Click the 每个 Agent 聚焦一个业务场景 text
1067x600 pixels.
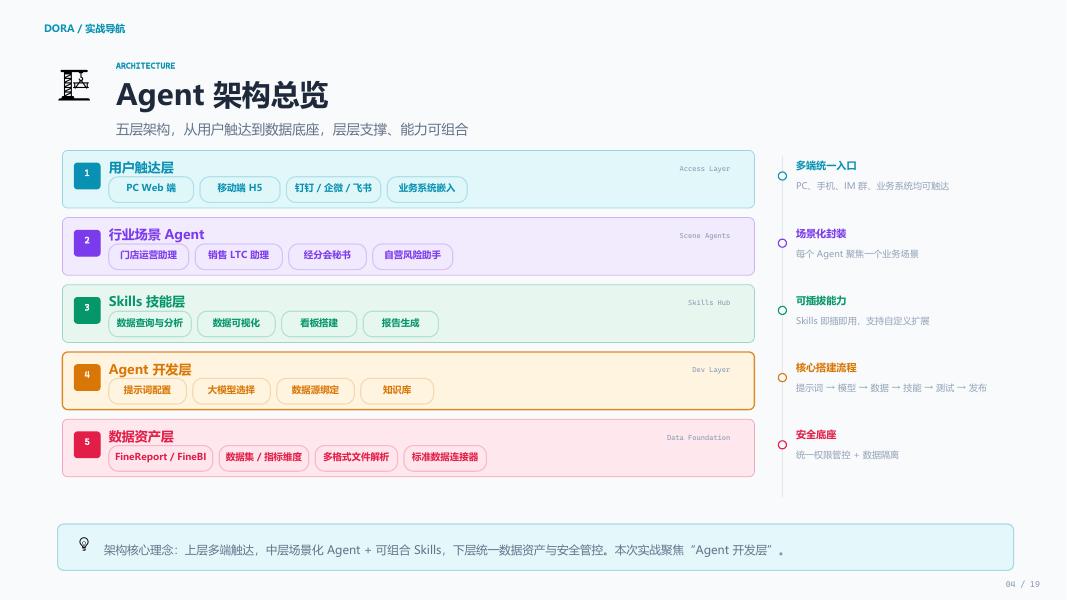coord(857,254)
